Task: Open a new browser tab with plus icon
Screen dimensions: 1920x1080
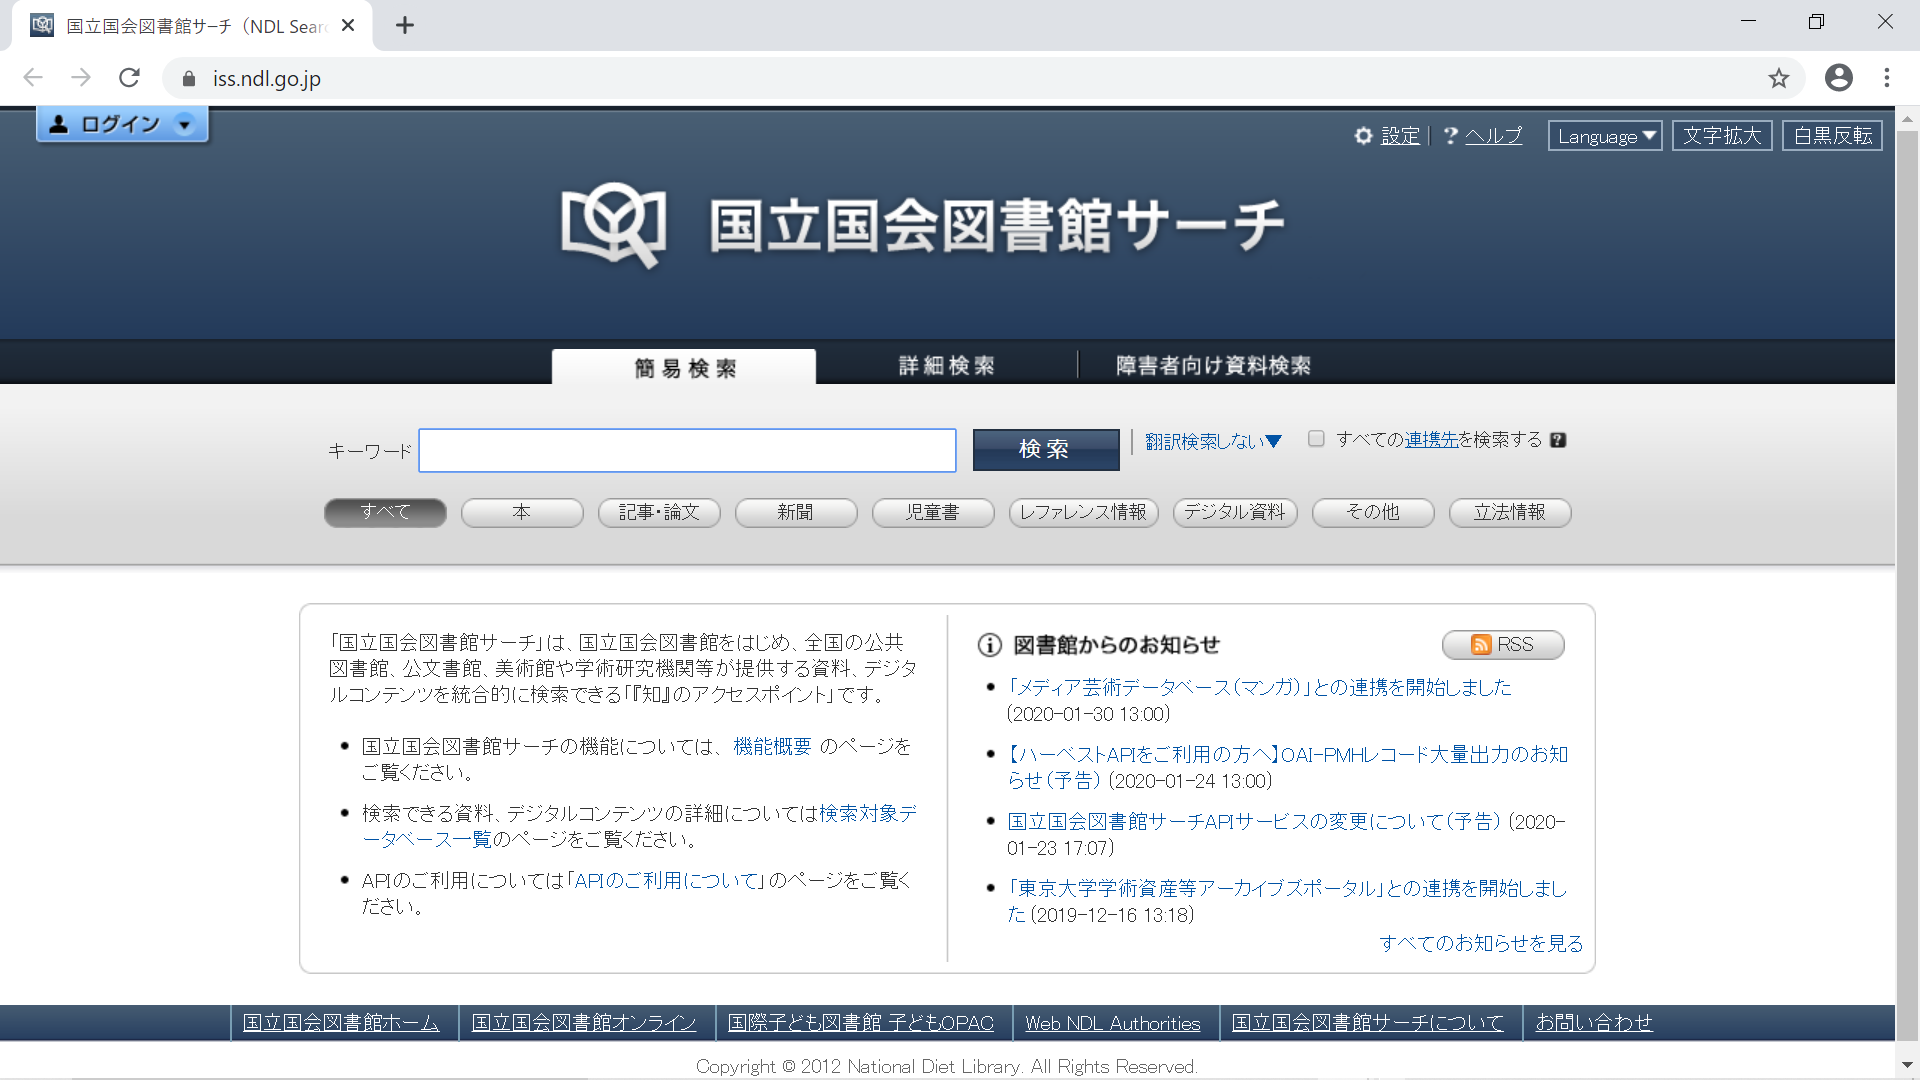Action: click(x=404, y=25)
